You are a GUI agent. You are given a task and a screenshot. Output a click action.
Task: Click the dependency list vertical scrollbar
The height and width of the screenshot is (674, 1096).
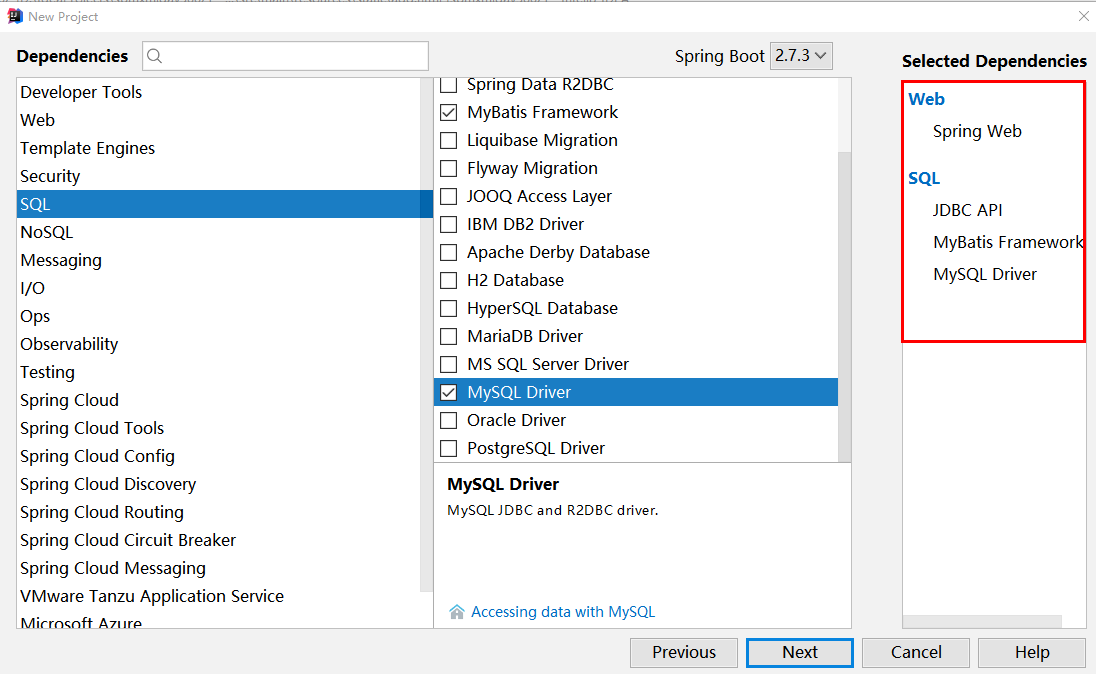pyautogui.click(x=844, y=306)
